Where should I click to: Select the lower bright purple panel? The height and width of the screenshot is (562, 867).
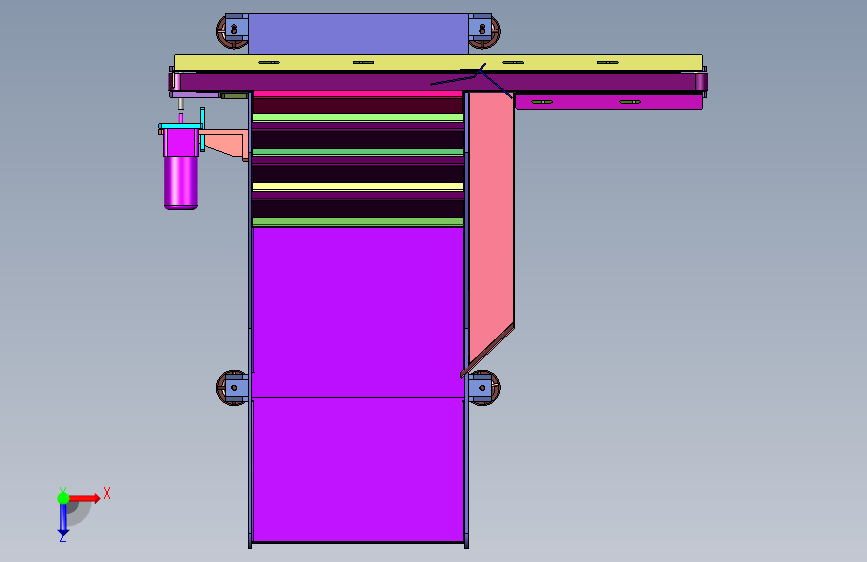coord(358,470)
